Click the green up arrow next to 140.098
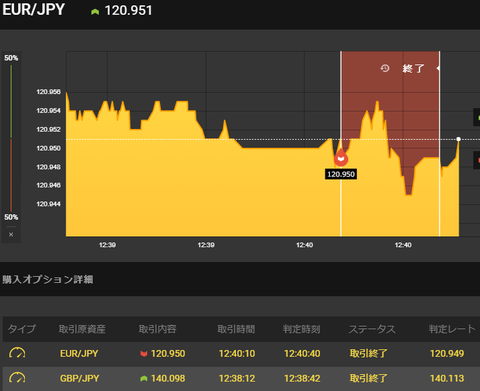This screenshot has height=391, width=480. tap(144, 379)
